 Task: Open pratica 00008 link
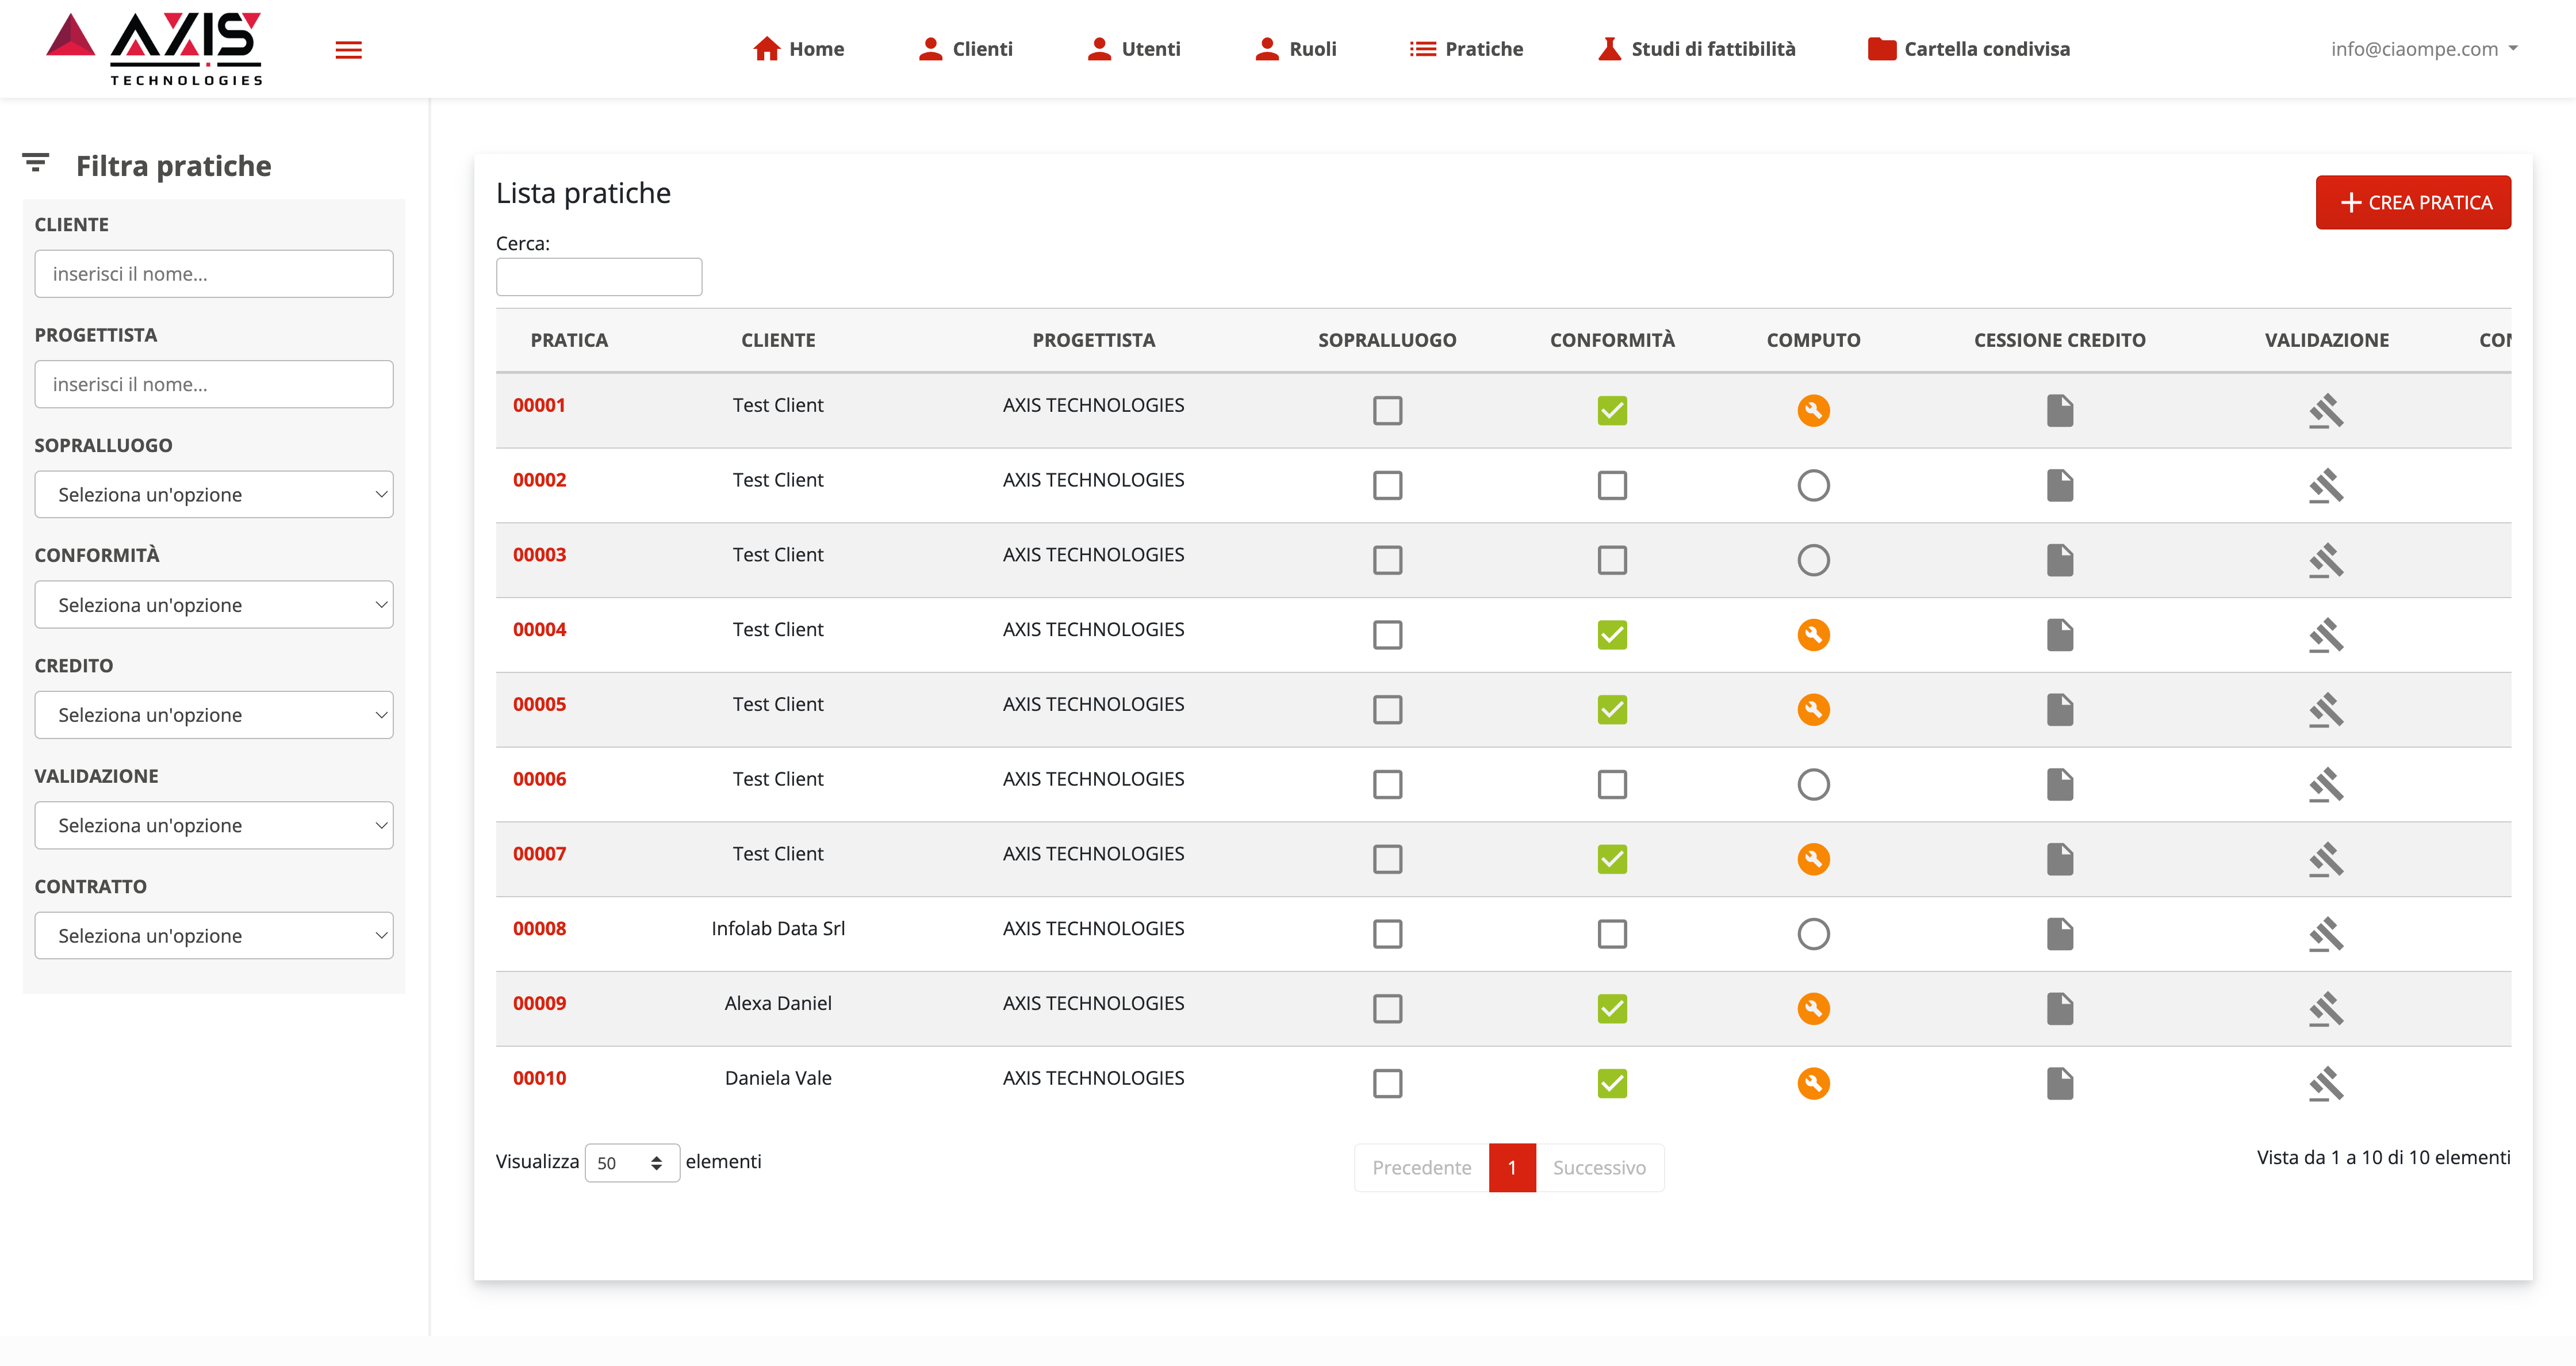pos(539,928)
